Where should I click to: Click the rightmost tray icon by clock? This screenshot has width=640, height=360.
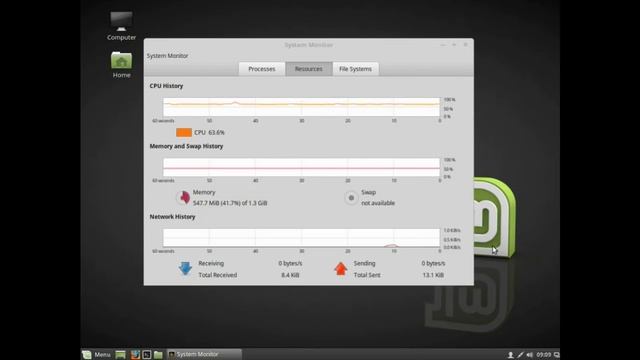click(x=556, y=355)
